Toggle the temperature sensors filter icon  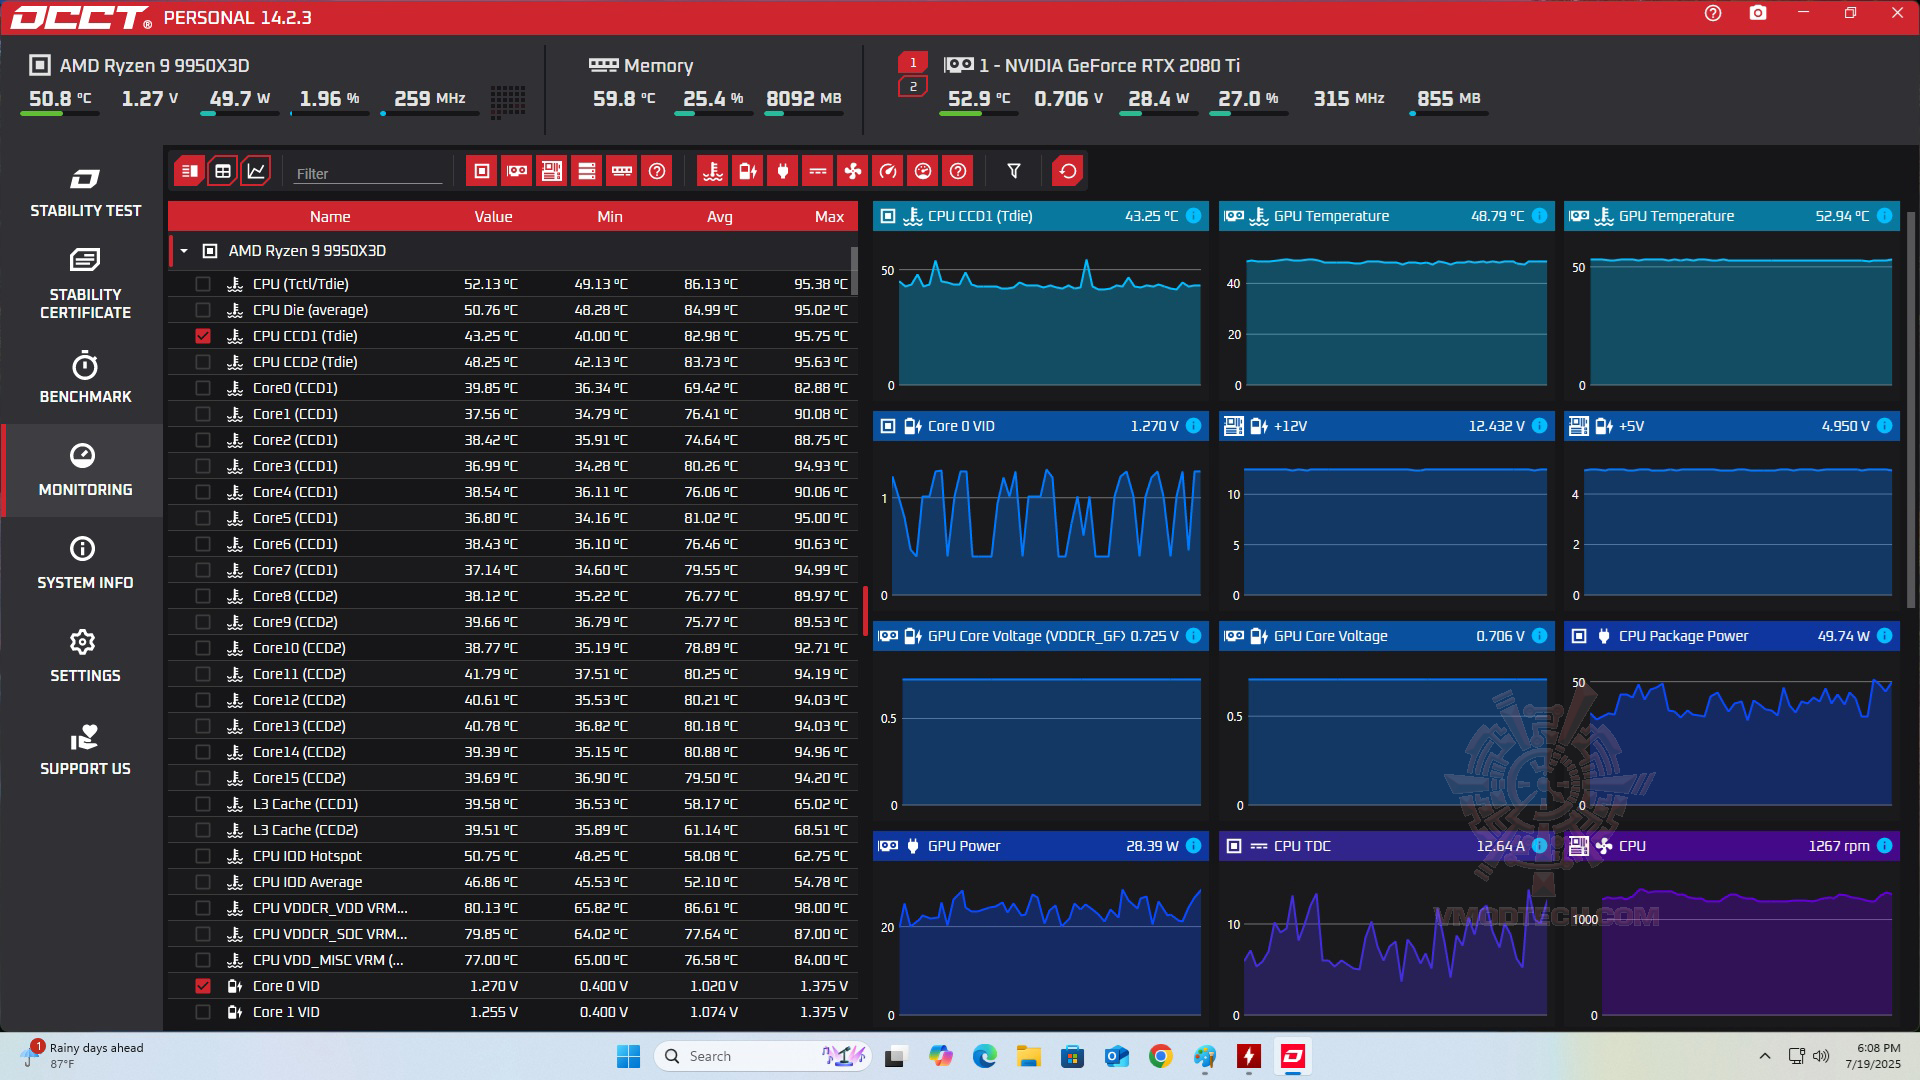(x=712, y=171)
